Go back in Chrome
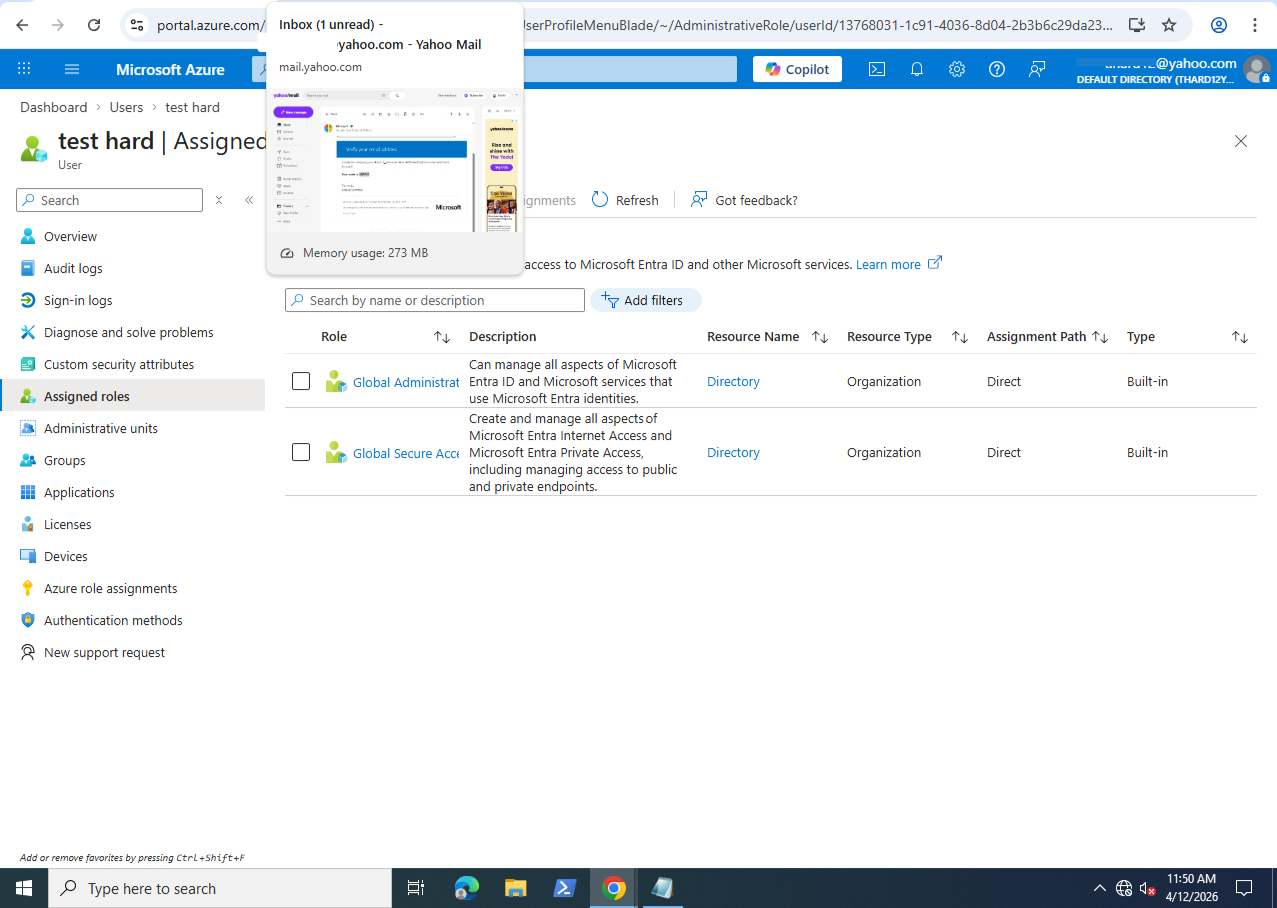1277x908 pixels. point(23,25)
